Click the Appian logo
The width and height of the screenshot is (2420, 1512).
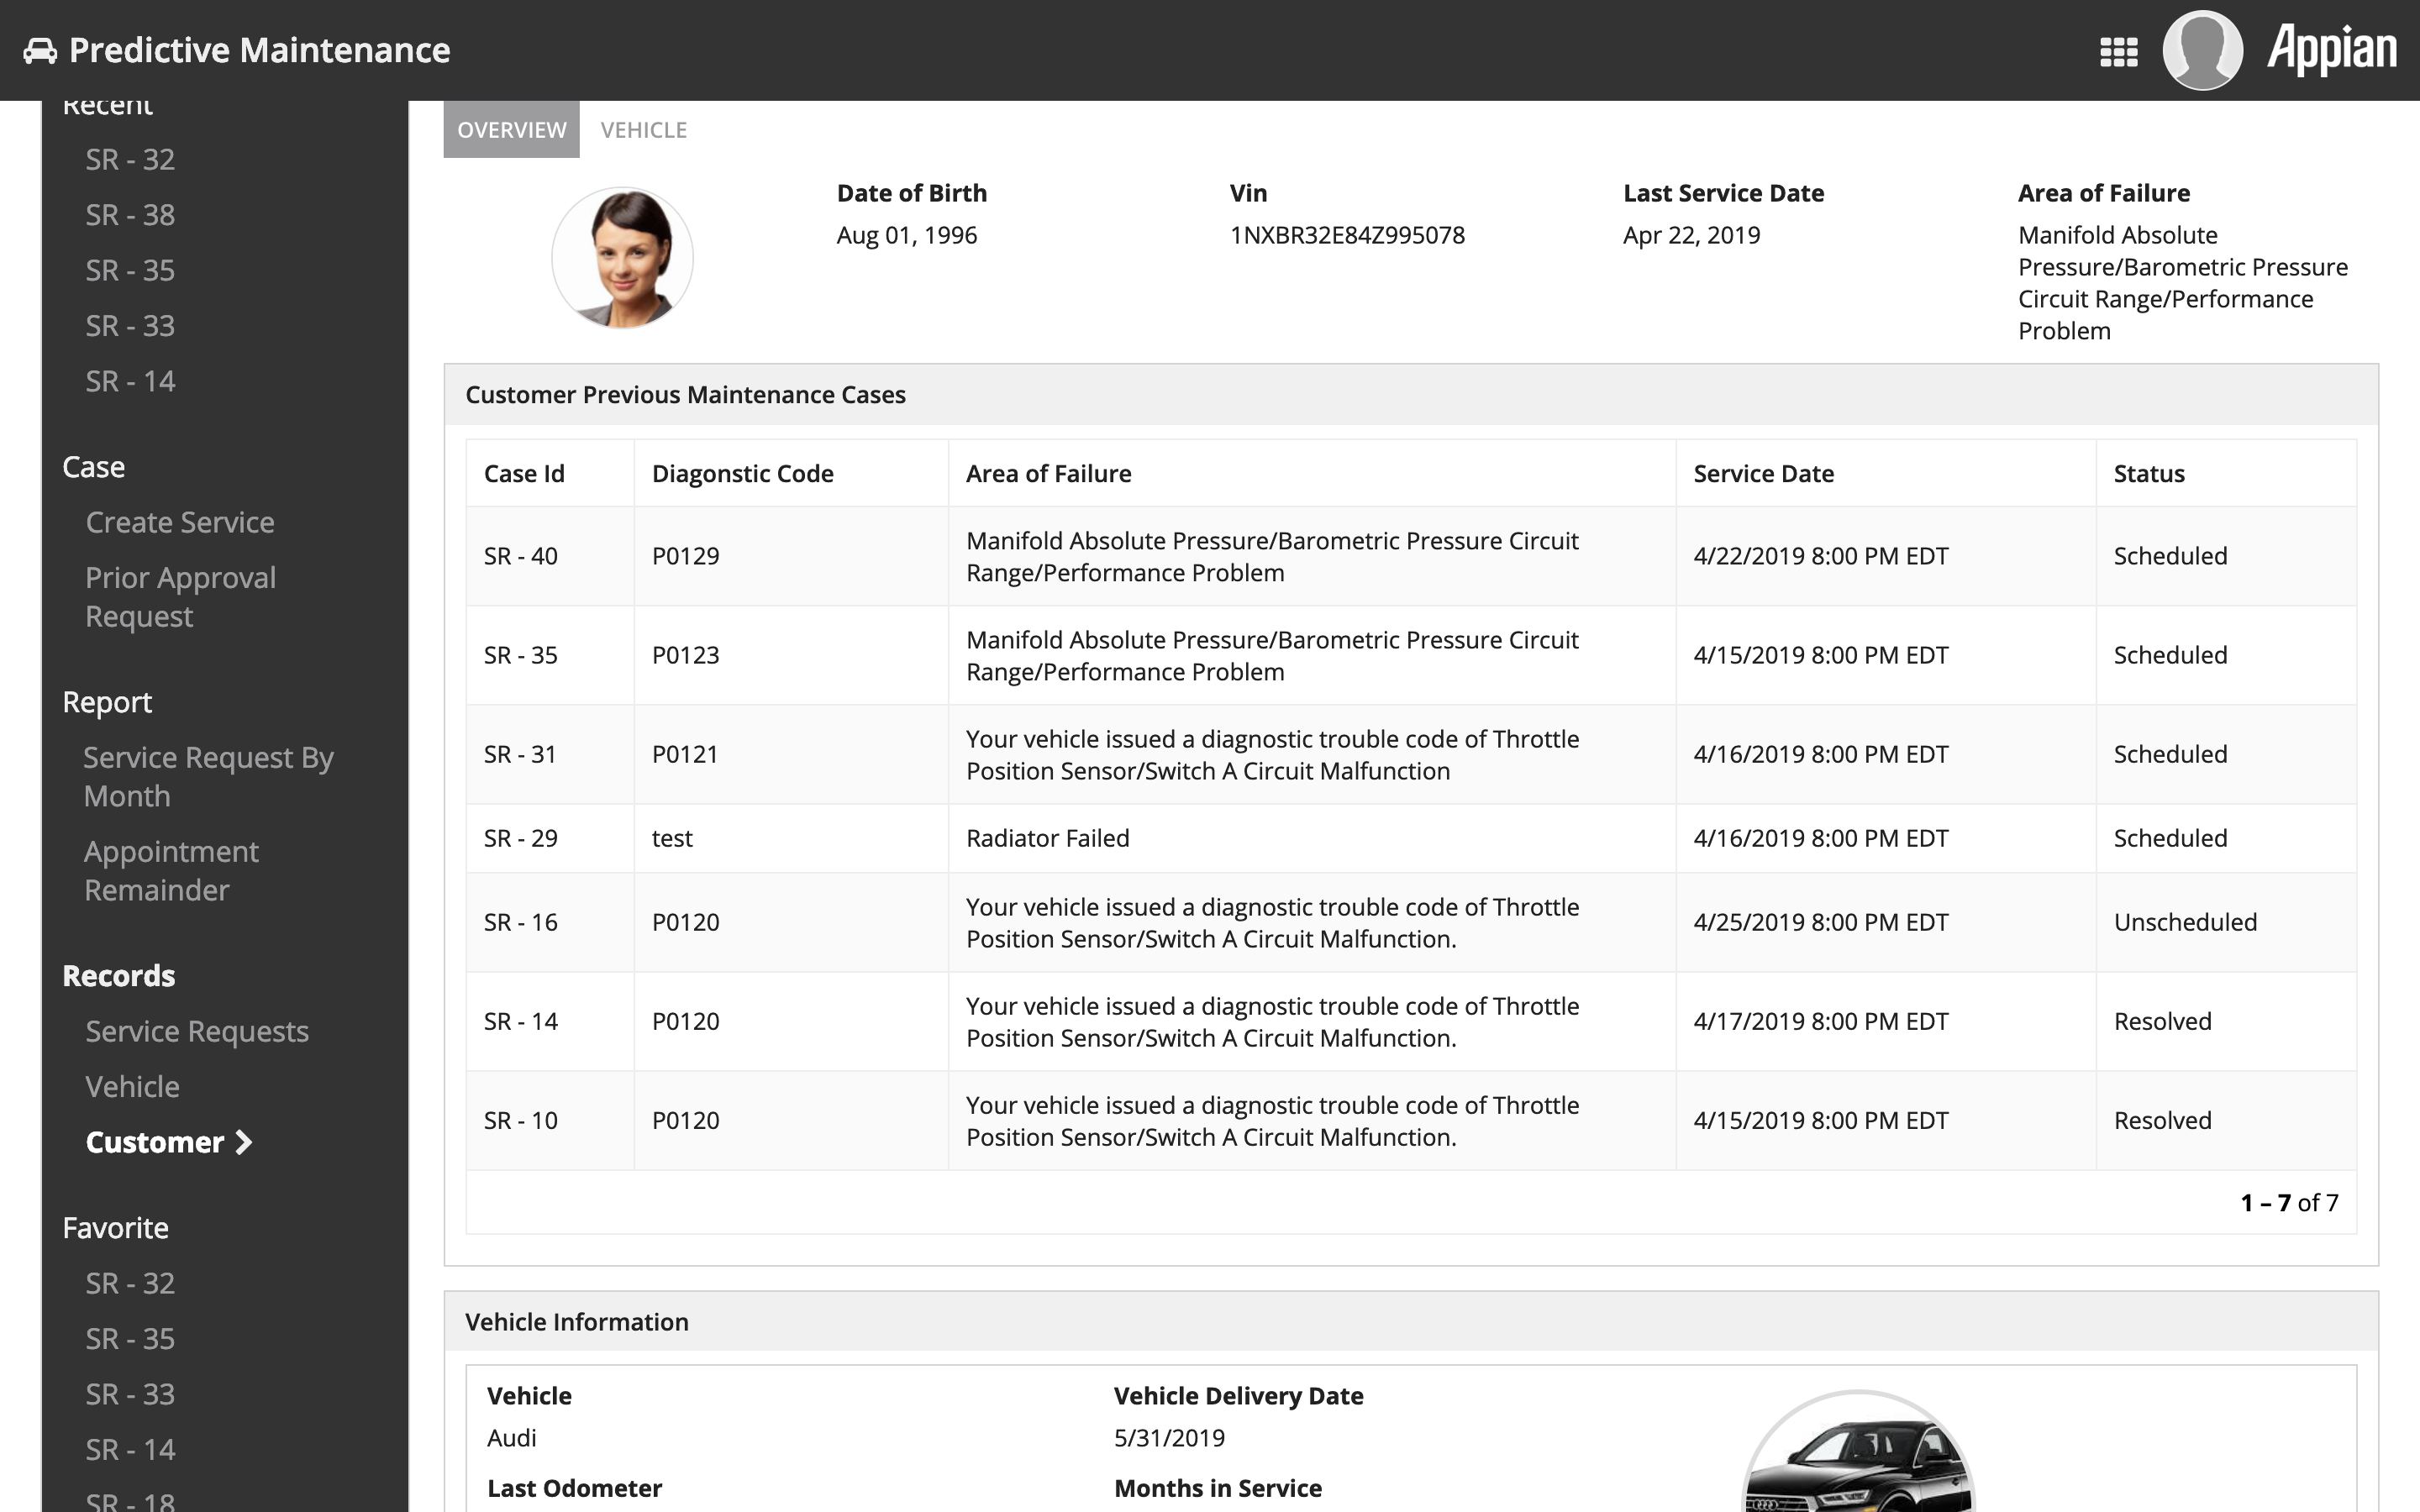pos(2331,50)
